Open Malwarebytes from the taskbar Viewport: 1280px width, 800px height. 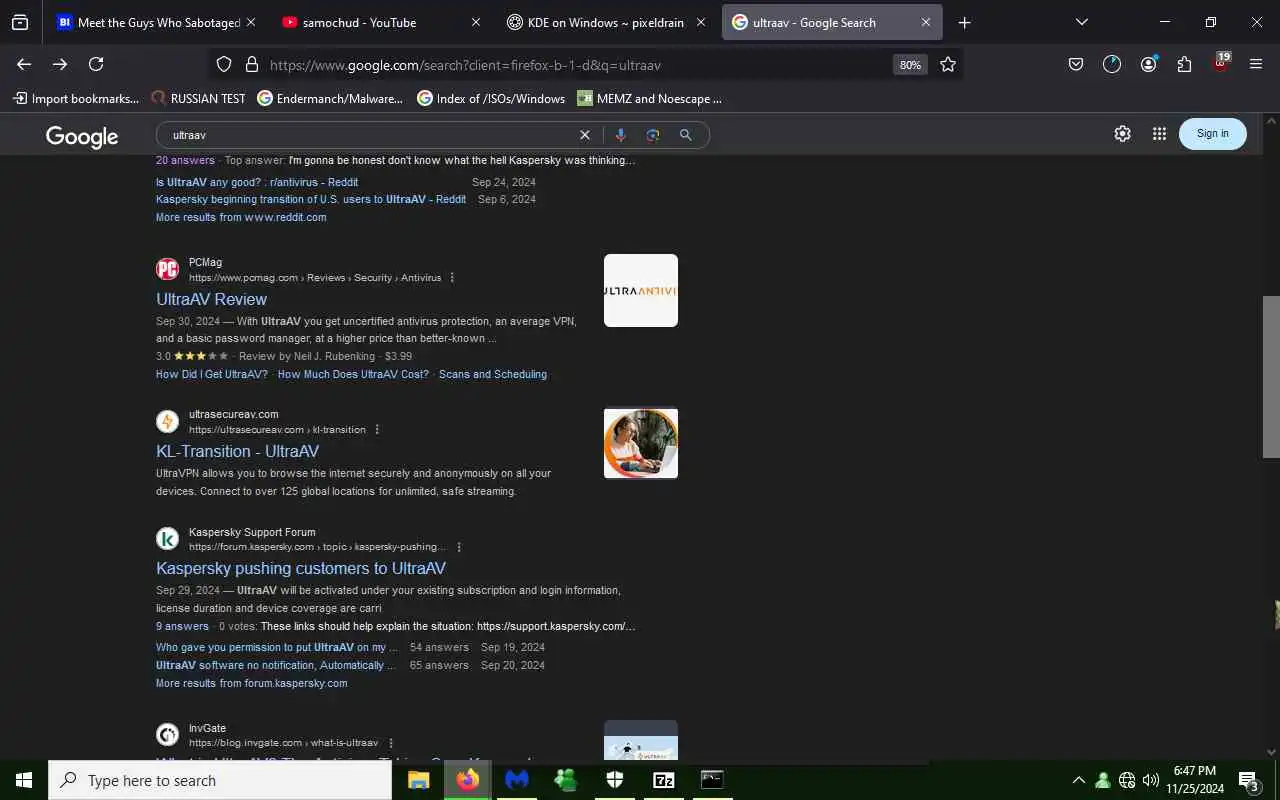[x=517, y=780]
